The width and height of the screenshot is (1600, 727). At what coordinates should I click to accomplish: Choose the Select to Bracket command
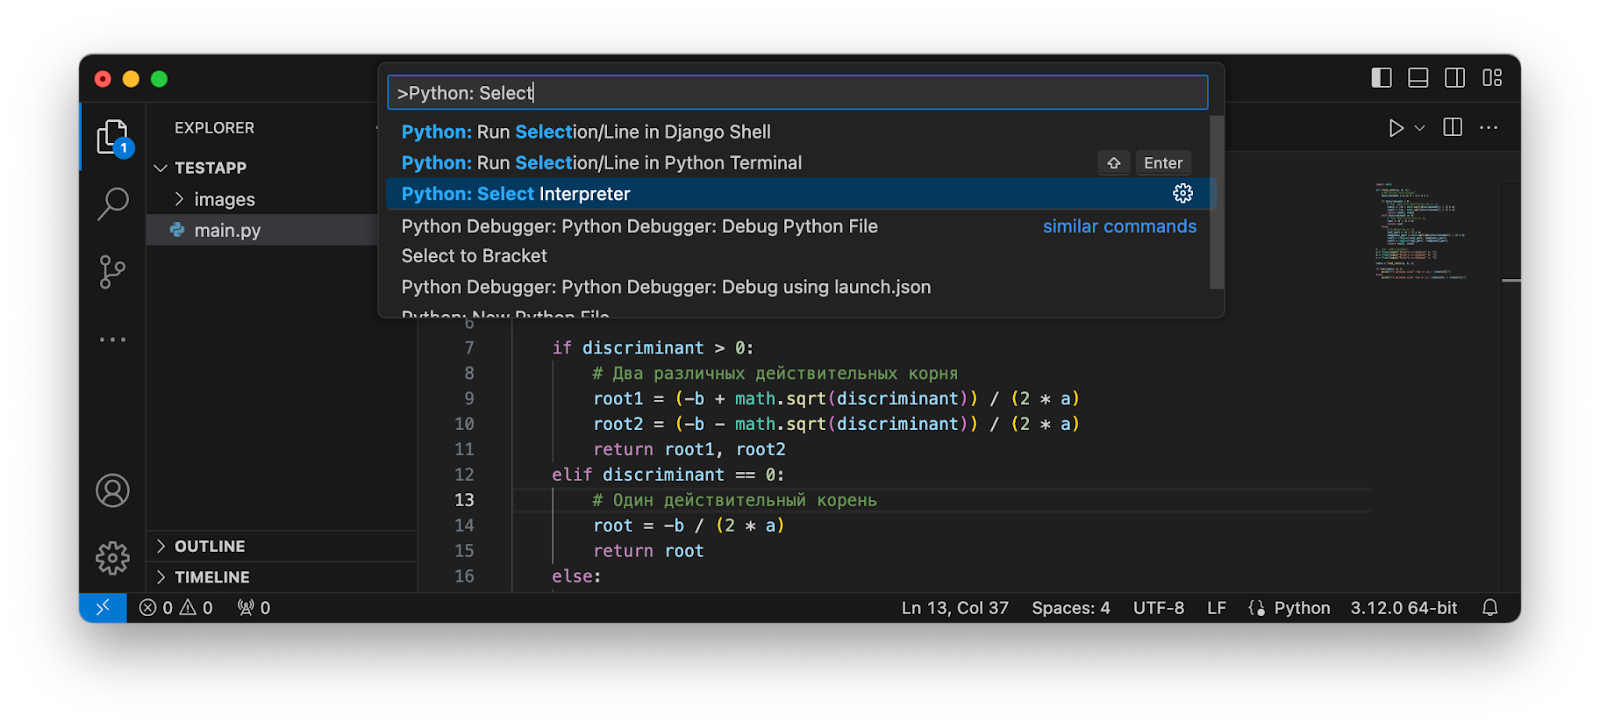tap(798, 256)
